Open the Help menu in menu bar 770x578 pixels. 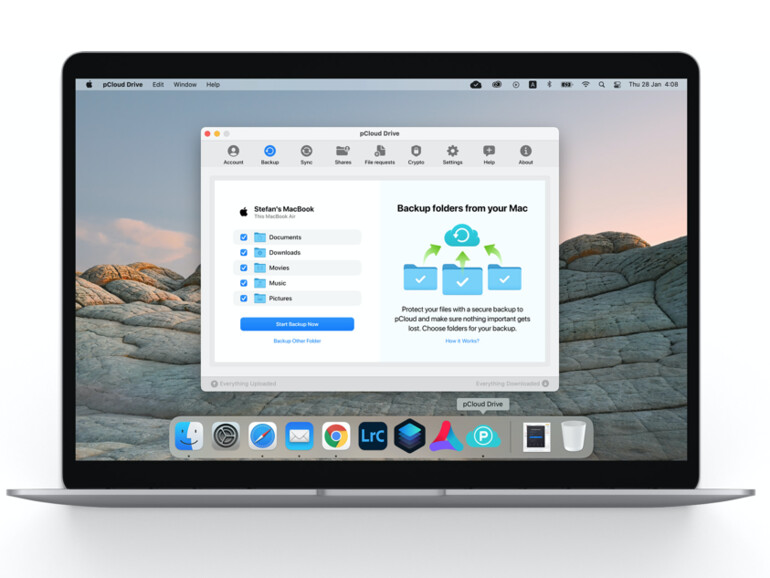213,84
